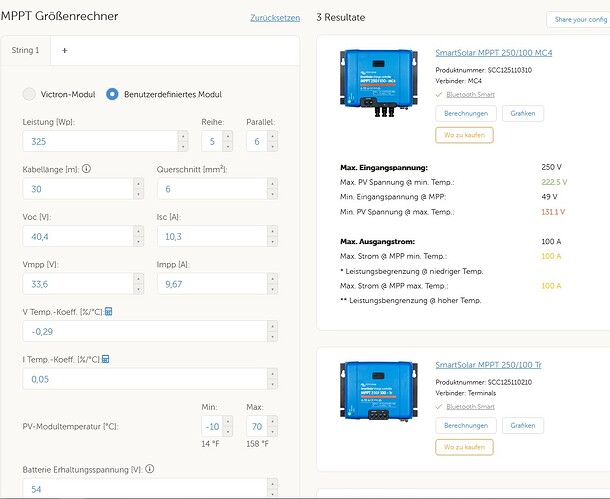The width and height of the screenshot is (610, 499).
Task: Focus the Querschnitt input field
Action: (212, 189)
